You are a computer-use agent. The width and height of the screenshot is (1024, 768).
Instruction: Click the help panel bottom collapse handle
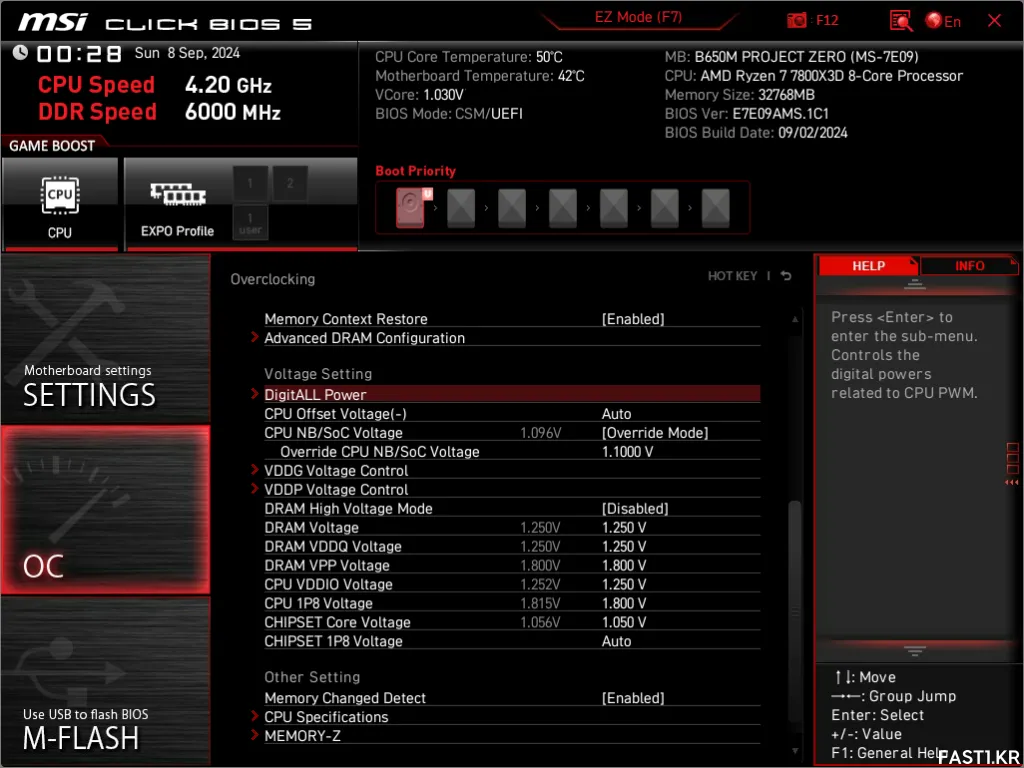[915, 650]
